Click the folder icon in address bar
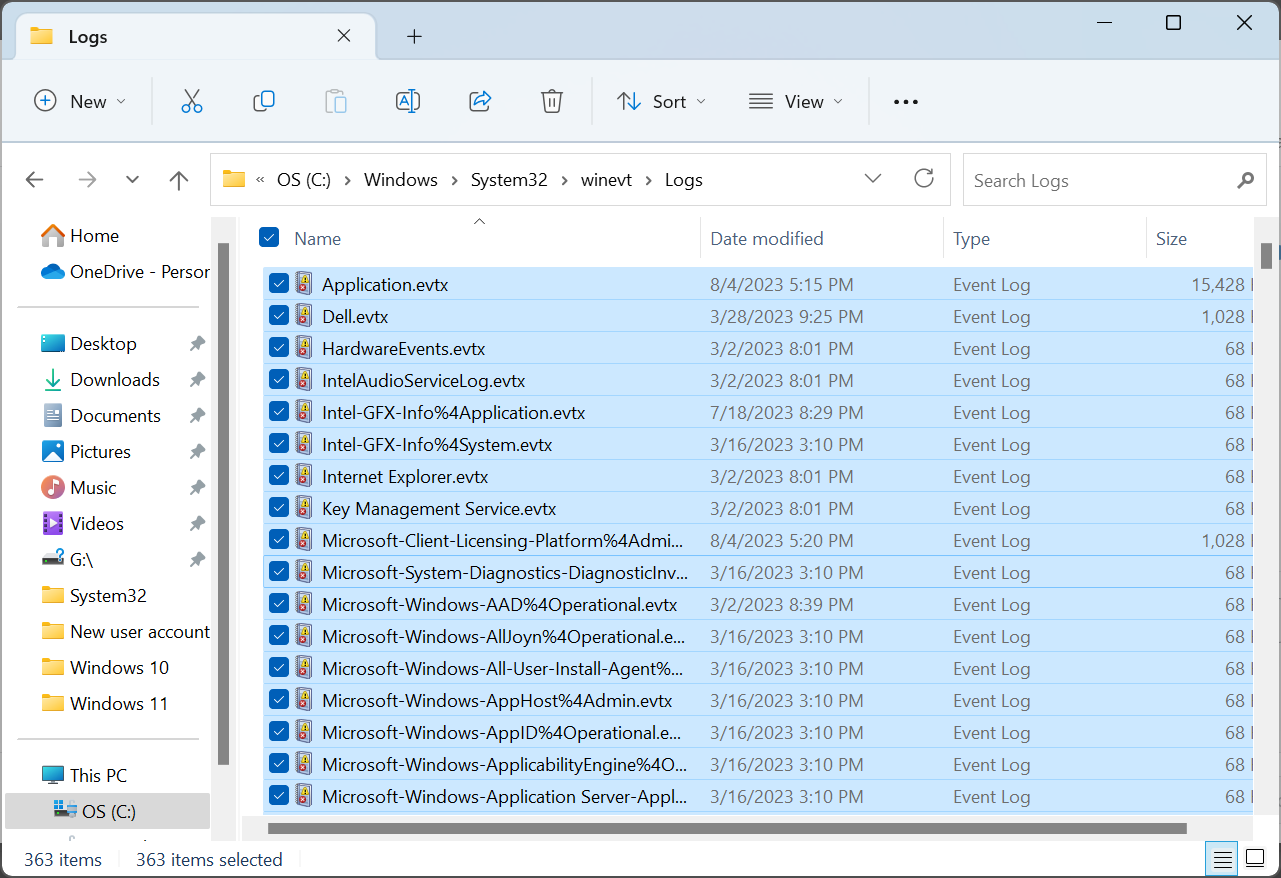1281x878 pixels. click(234, 180)
